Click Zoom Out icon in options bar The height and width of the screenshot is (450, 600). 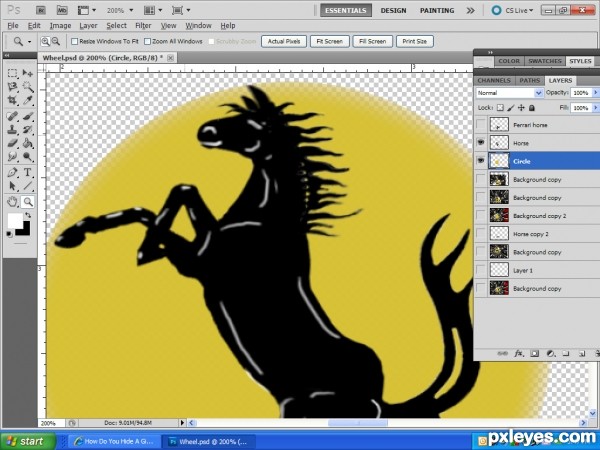[56, 41]
